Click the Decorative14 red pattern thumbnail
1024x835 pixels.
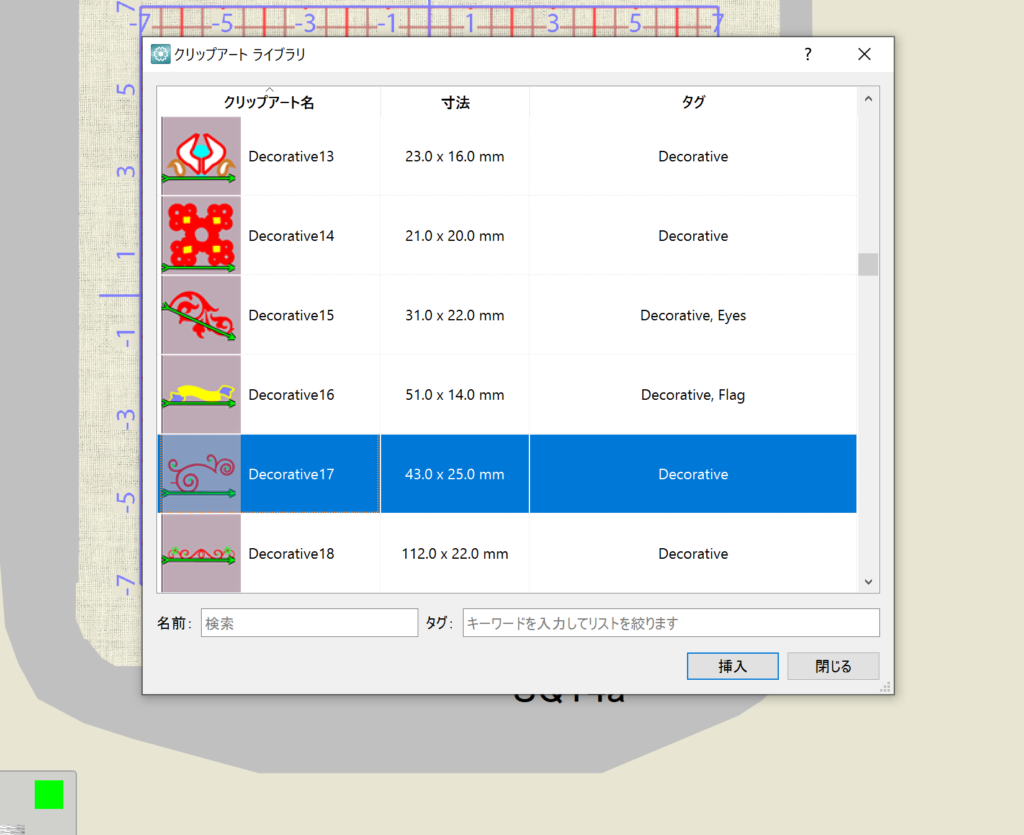coord(201,236)
